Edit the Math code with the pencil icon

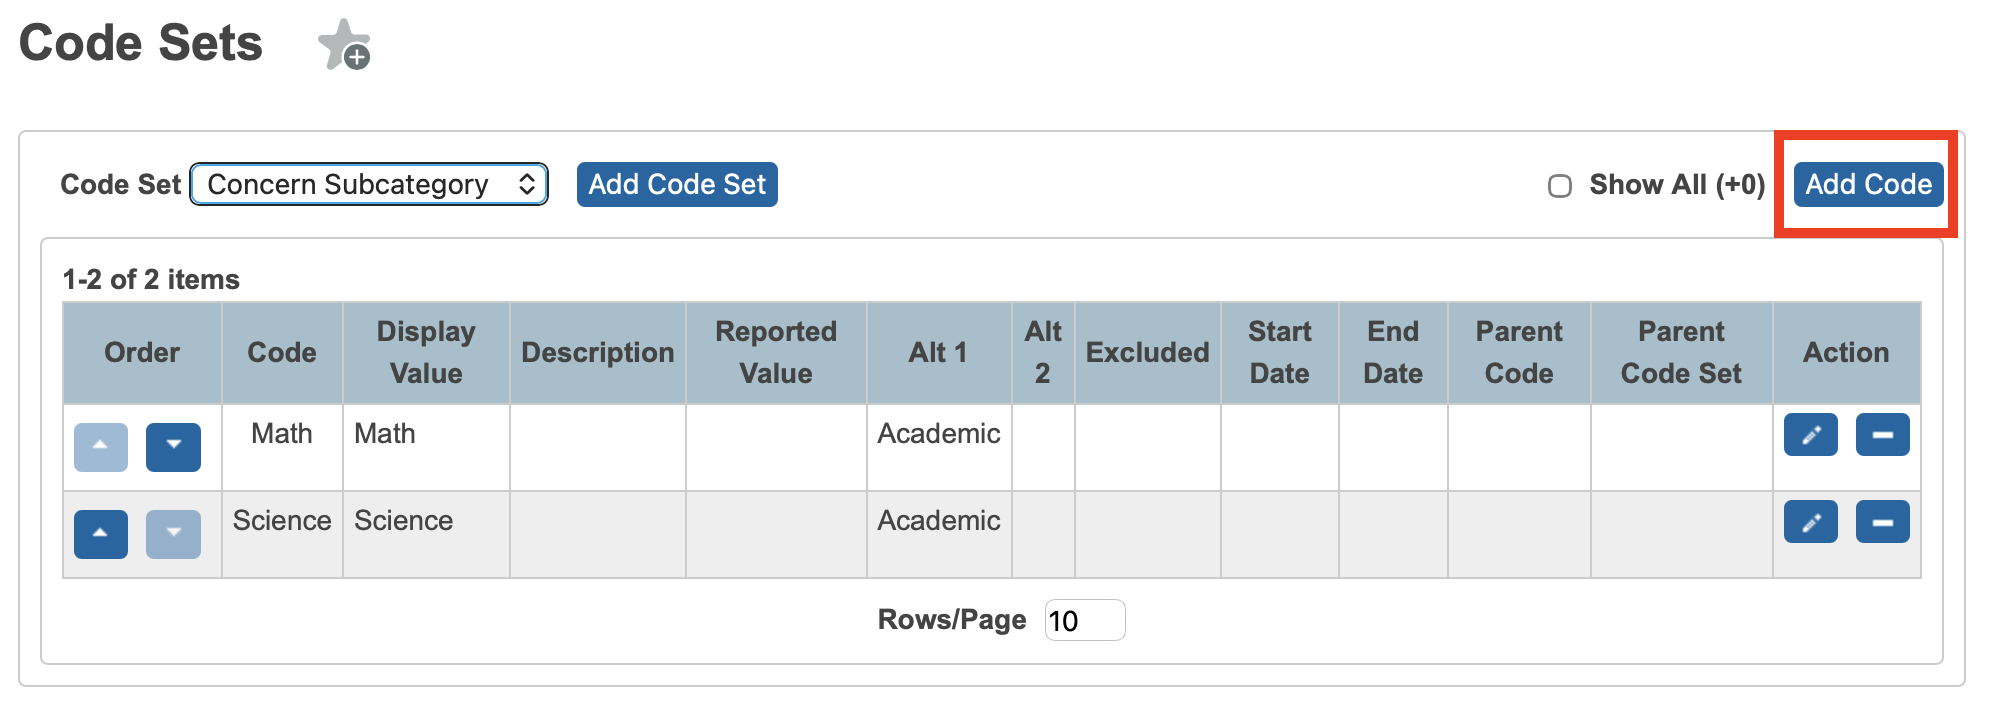point(1810,434)
